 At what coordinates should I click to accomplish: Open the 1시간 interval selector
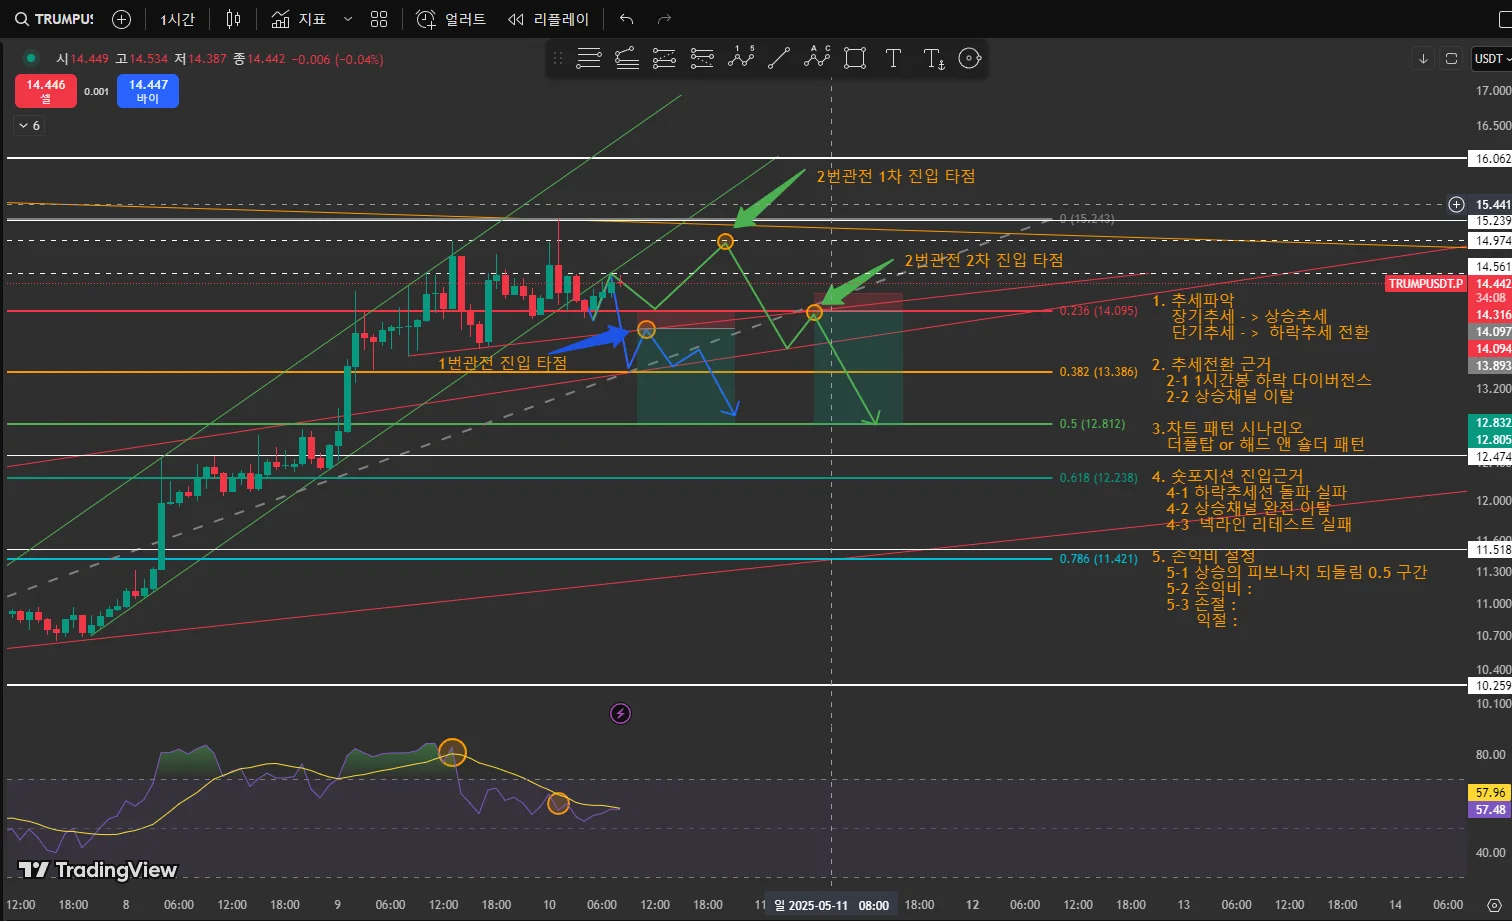pyautogui.click(x=178, y=19)
